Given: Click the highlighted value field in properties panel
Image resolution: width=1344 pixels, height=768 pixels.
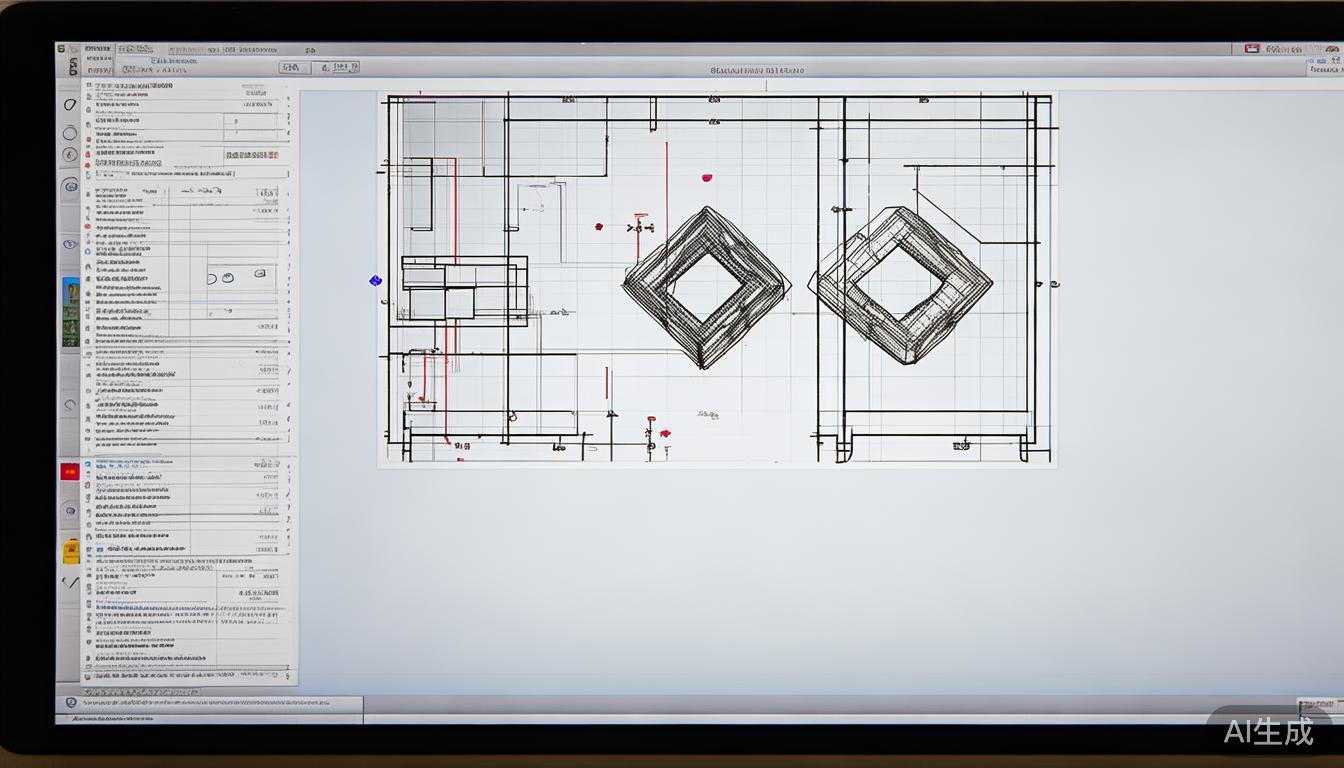Looking at the screenshot, I should pyautogui.click(x=251, y=156).
